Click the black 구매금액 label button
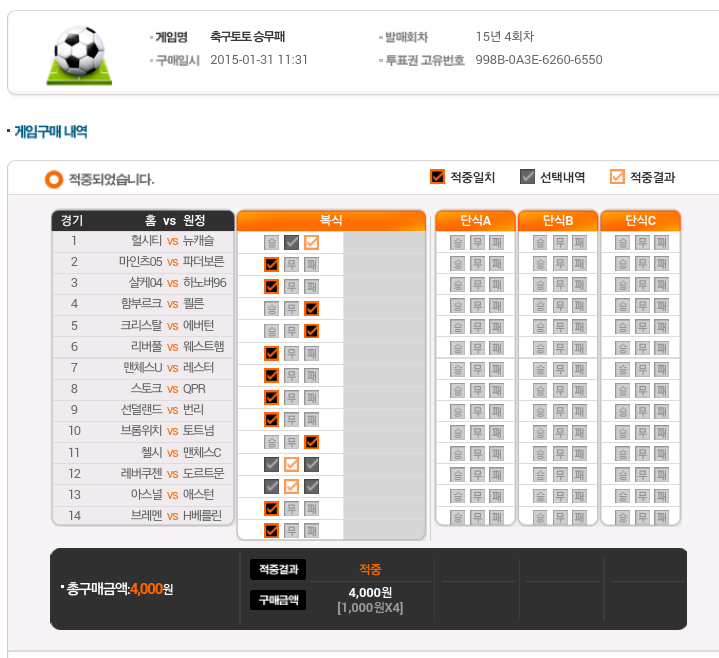This screenshot has height=658, width=719. [x=278, y=599]
